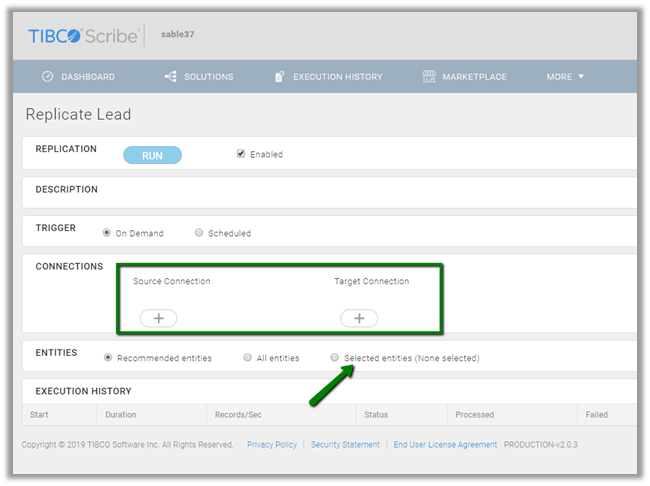Uncheck the Enabled checkbox

point(240,154)
